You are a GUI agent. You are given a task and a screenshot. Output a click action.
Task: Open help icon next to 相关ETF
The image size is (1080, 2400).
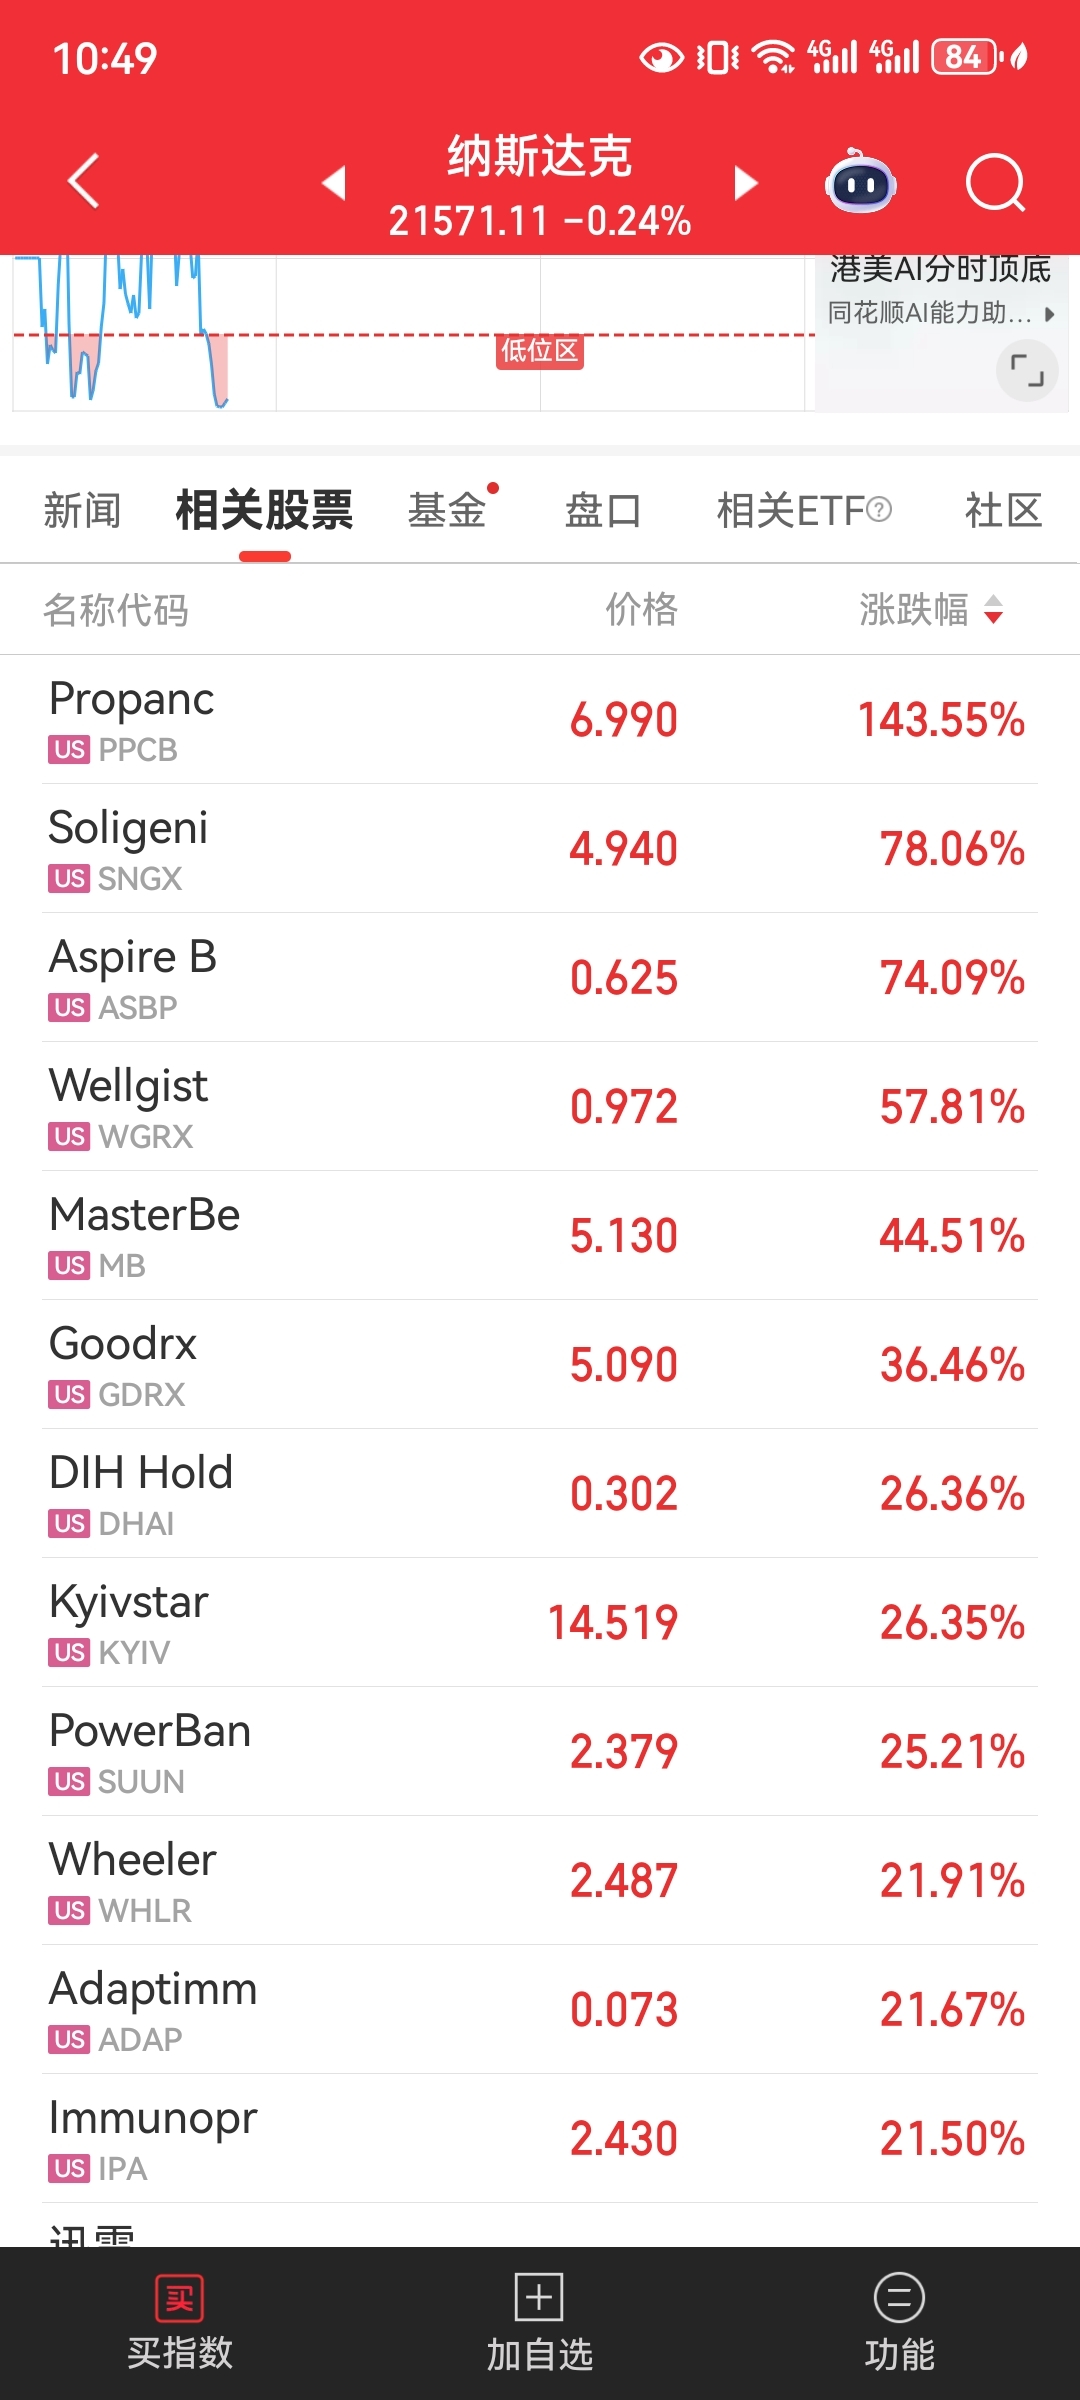click(879, 510)
